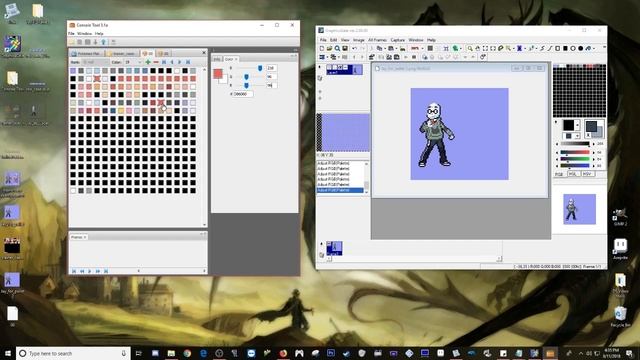Open the Help menu in Console Tool
Viewport: 640px width, 360px height.
click(99, 33)
